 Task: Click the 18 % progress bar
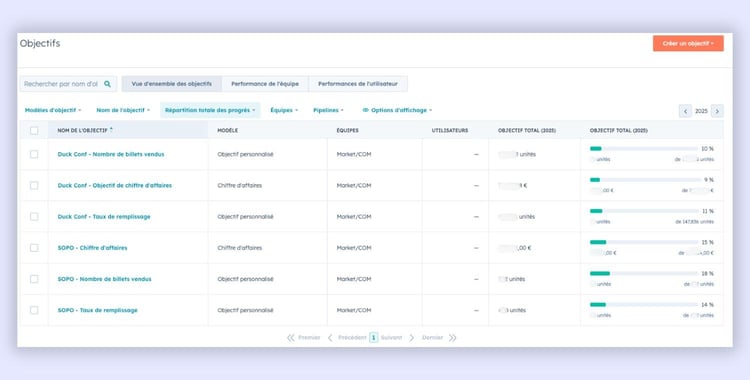[643, 273]
